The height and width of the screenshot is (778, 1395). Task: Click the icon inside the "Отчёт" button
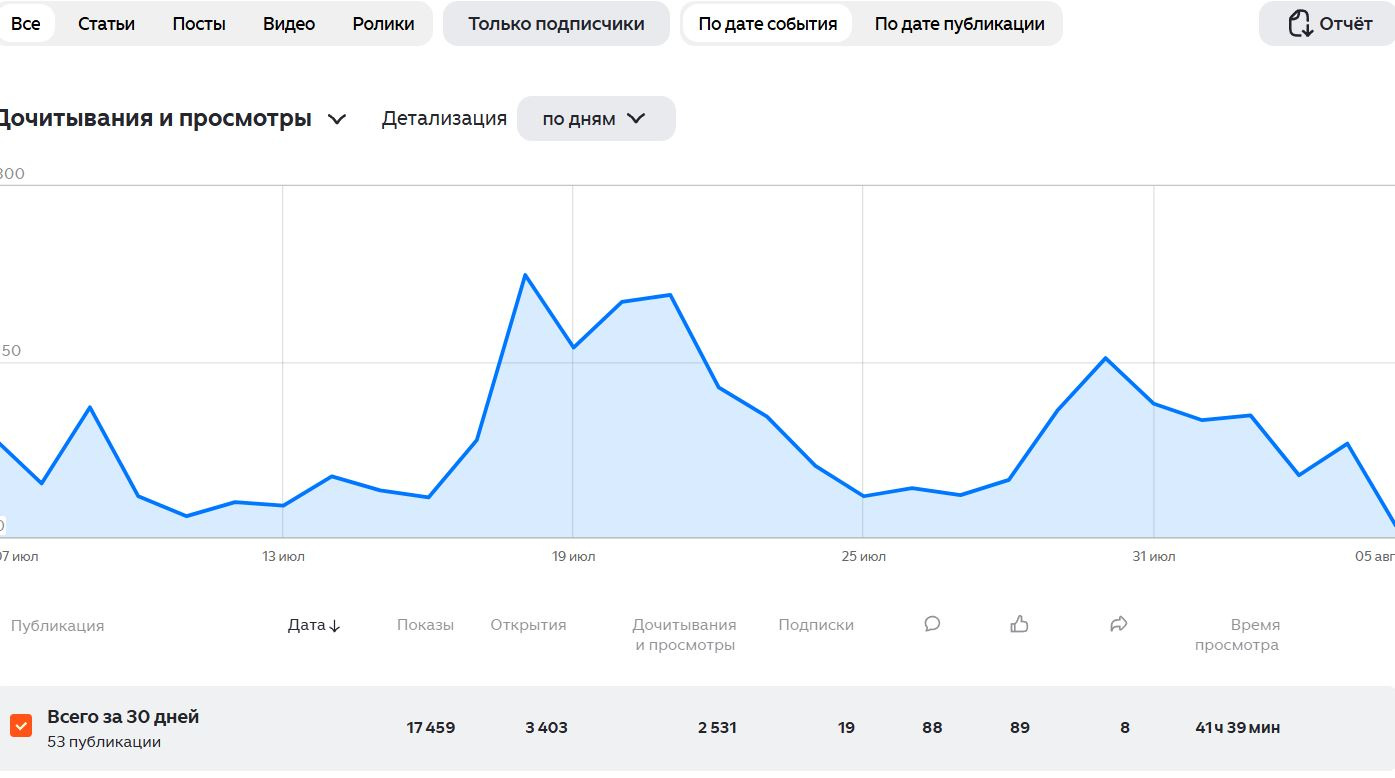[1299, 24]
